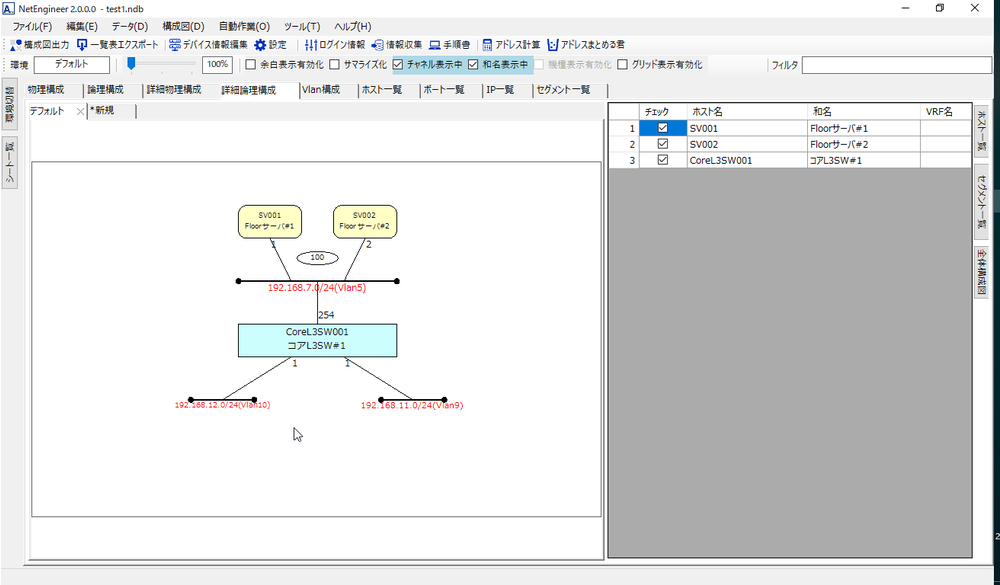1000x585 pixels.
Task: Launch the アドレス計算 calculator icon
Action: coord(487,45)
